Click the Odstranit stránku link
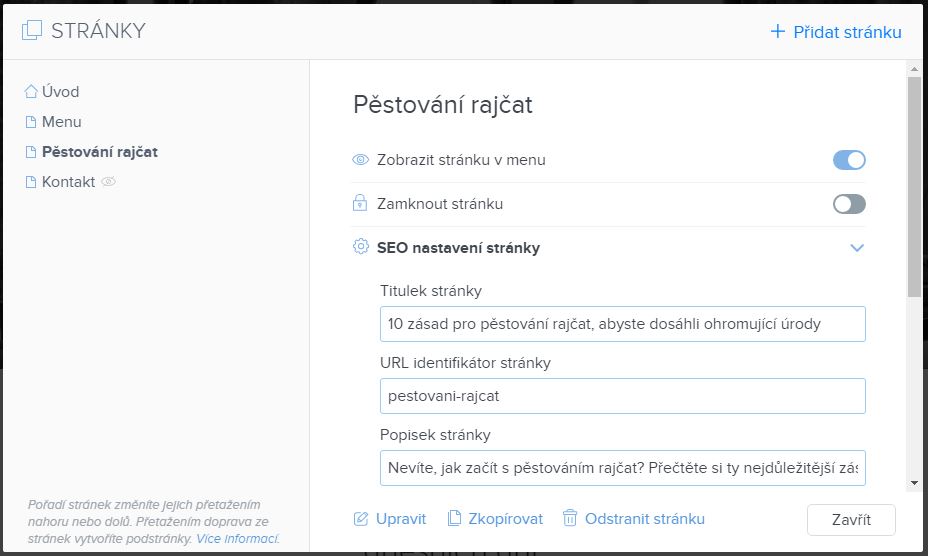This screenshot has width=928, height=556. click(x=645, y=519)
